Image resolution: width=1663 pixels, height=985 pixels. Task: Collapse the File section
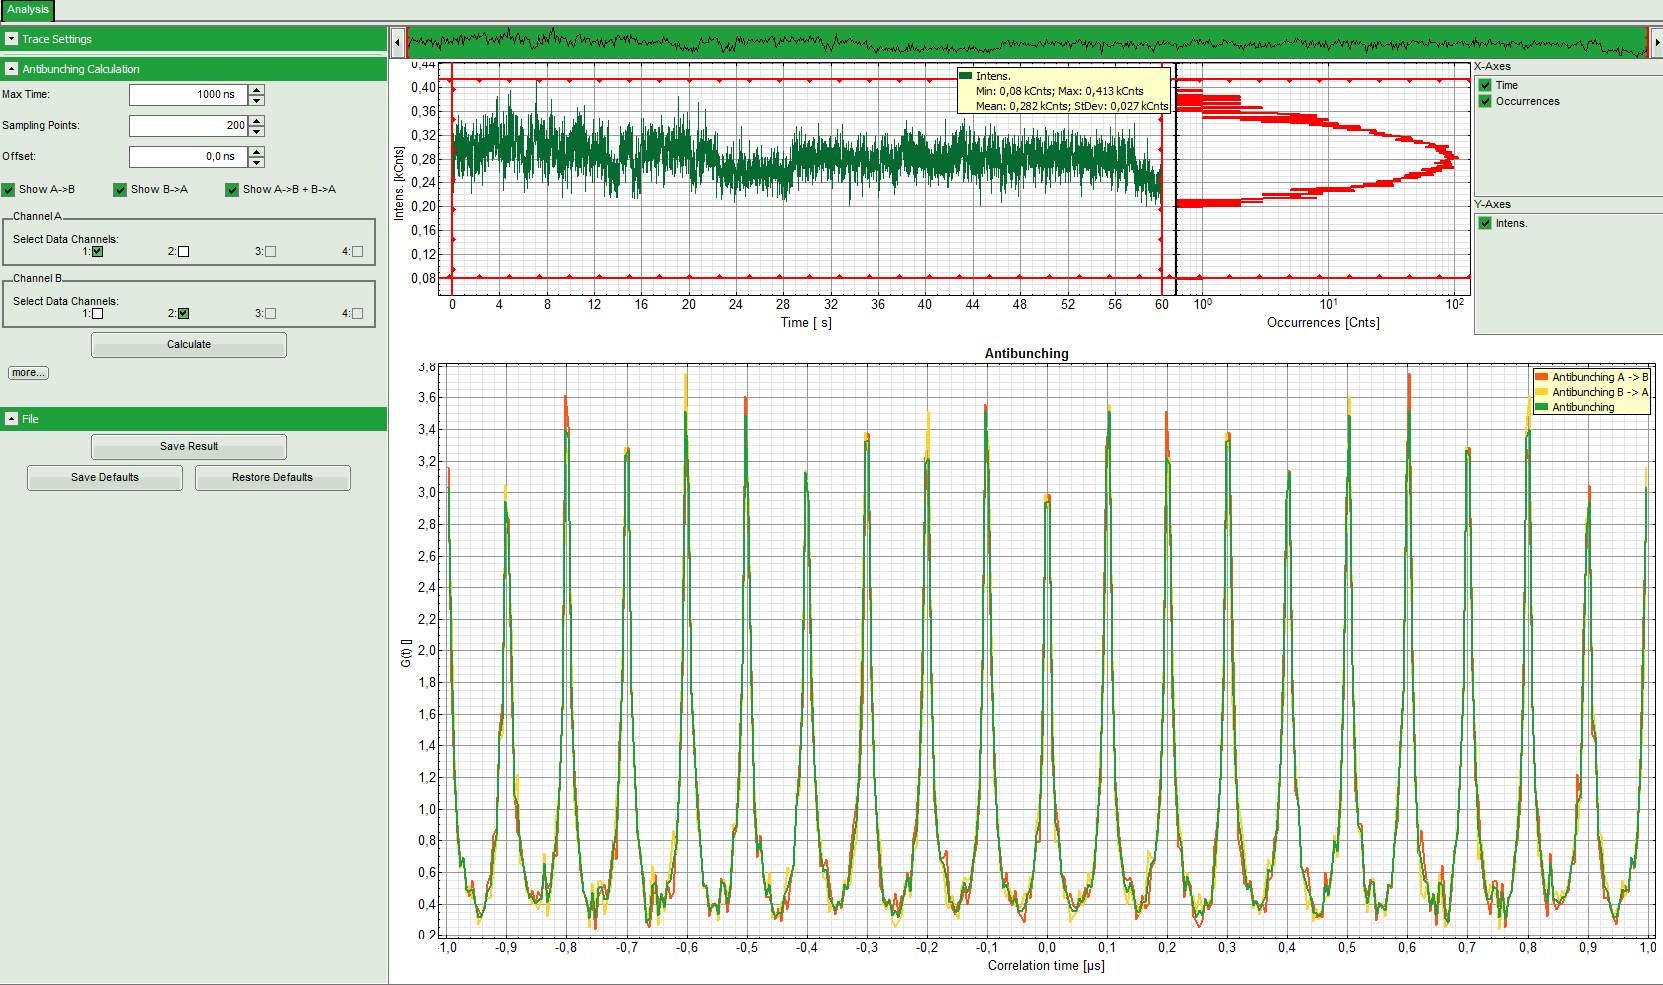point(12,419)
